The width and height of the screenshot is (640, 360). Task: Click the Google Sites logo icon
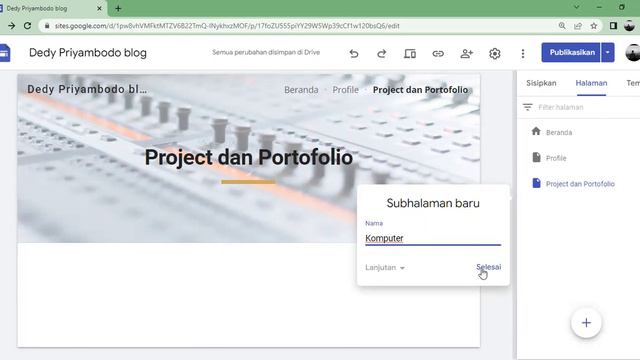click(x=4, y=53)
